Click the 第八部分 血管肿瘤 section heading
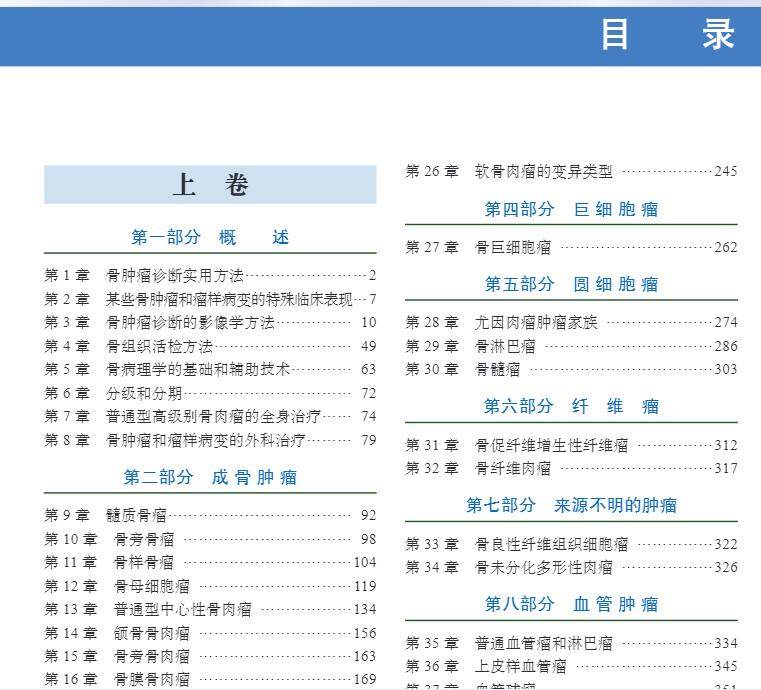The width and height of the screenshot is (761, 690). point(571,605)
